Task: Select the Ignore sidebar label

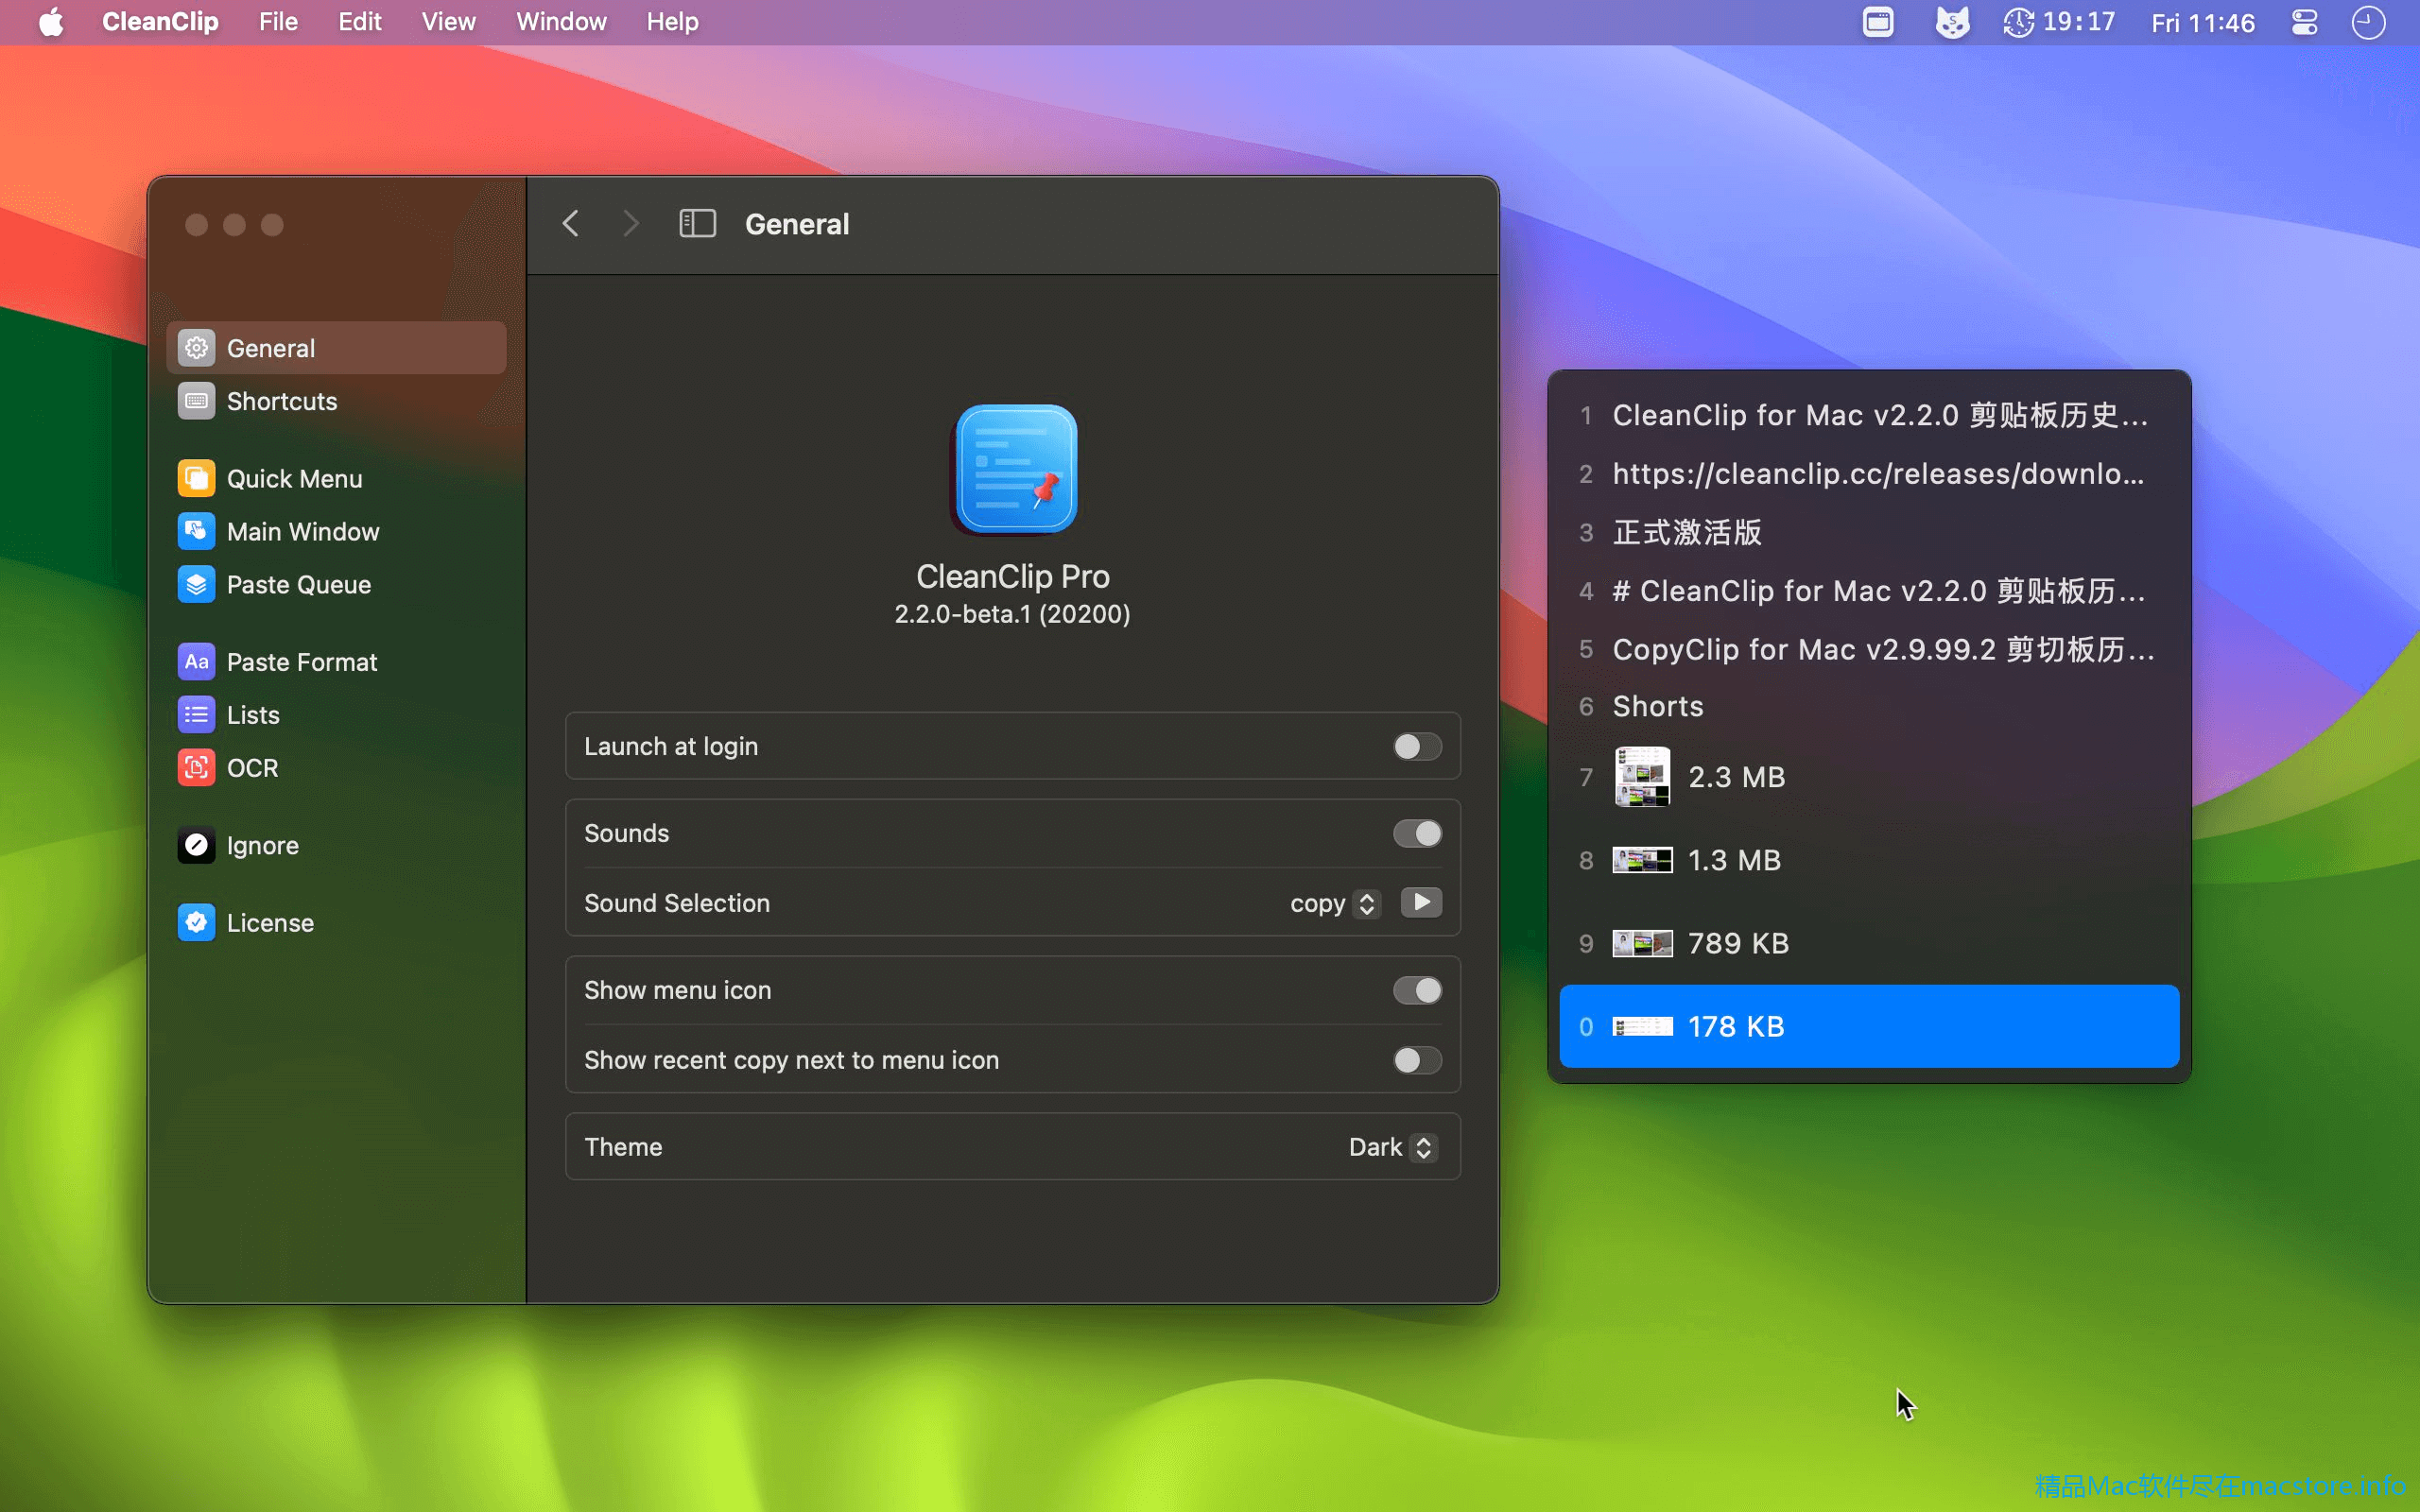Action: pos(262,845)
